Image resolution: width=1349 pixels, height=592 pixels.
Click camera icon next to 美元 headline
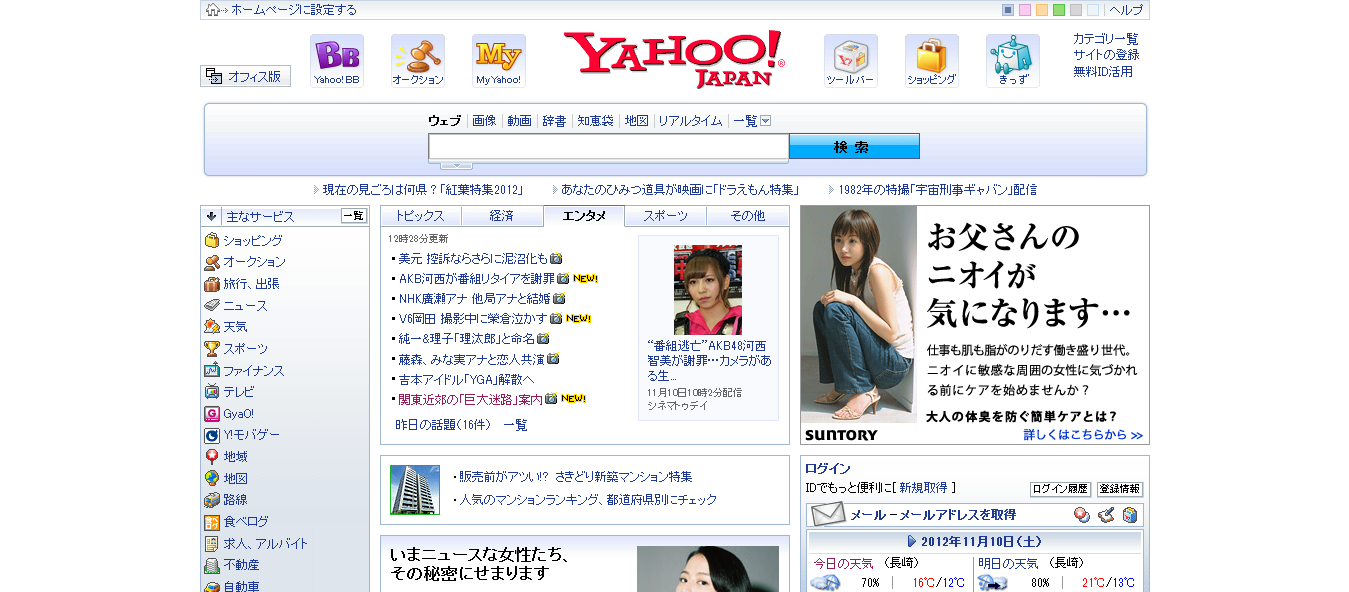point(556,258)
